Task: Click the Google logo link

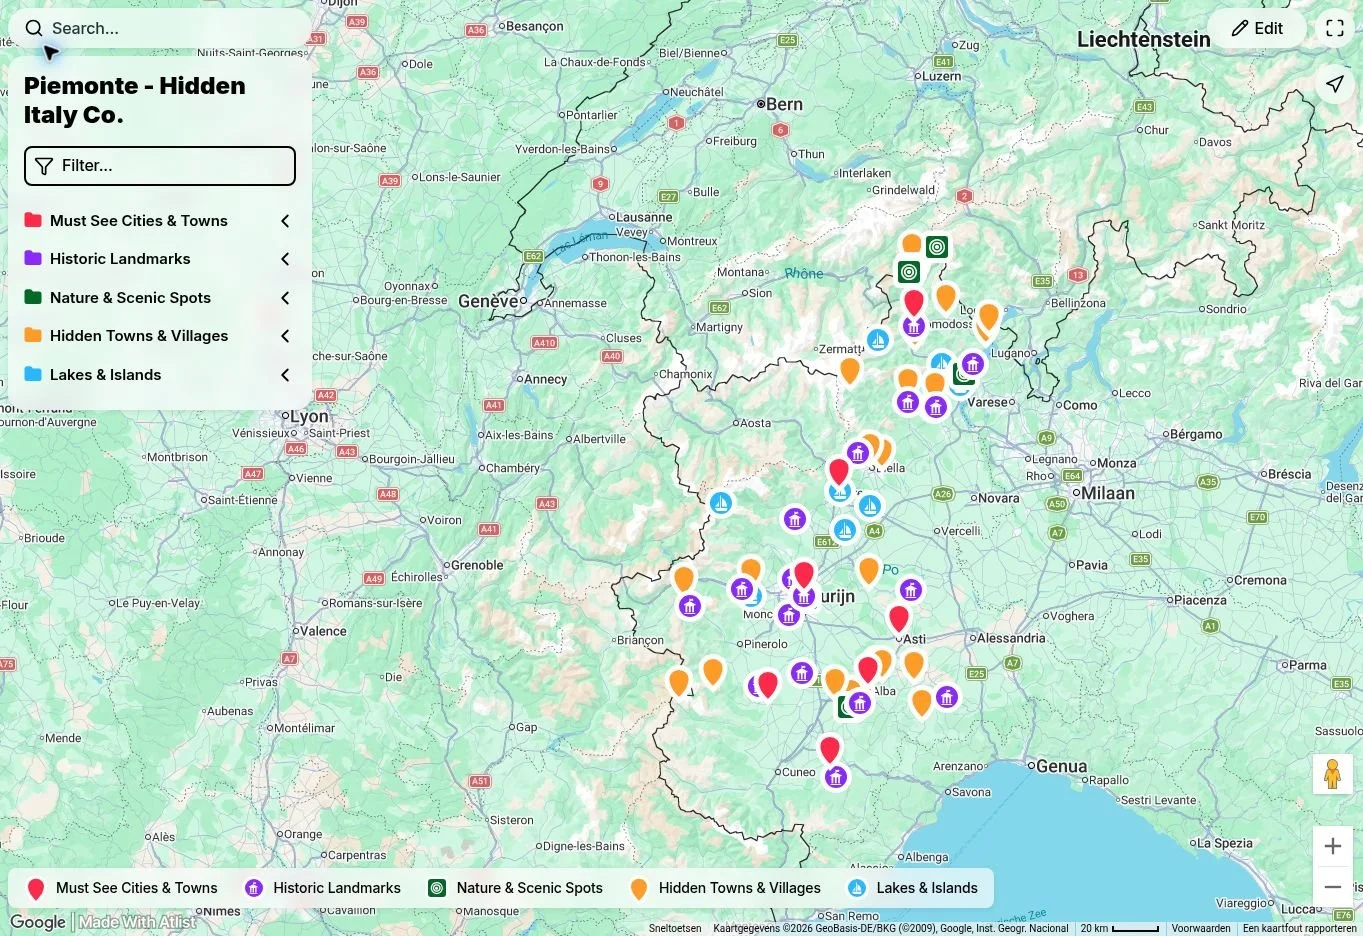Action: pos(38,922)
